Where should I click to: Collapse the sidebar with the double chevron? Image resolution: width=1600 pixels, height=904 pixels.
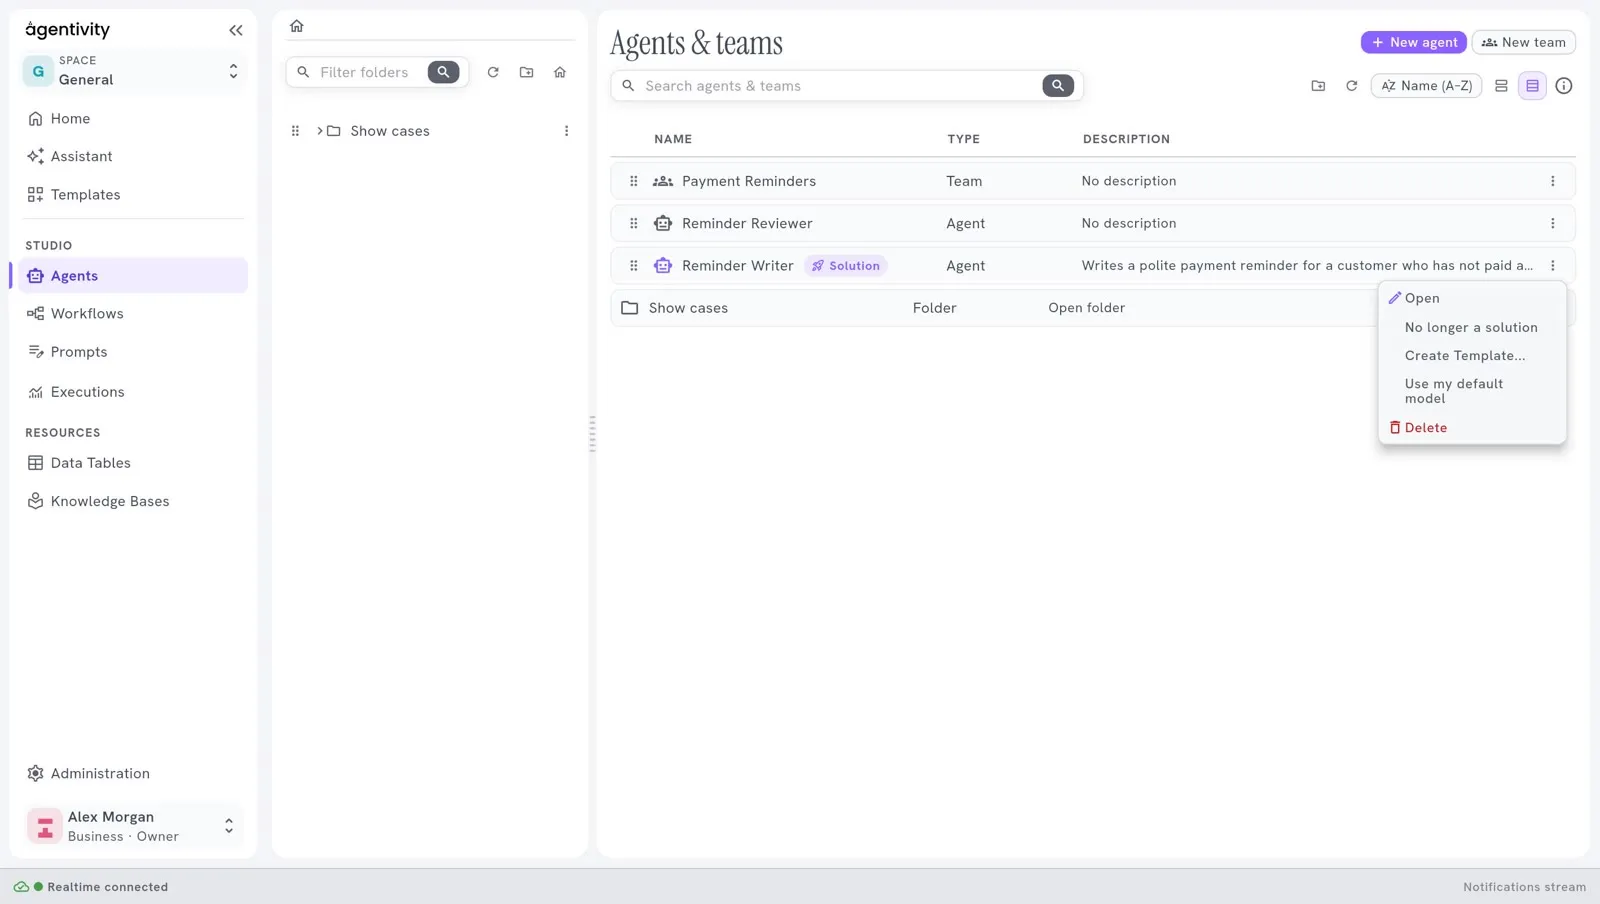tap(236, 30)
